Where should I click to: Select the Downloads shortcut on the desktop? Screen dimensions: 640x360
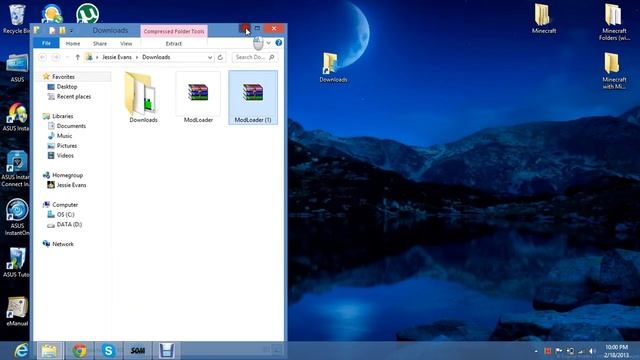coord(333,68)
